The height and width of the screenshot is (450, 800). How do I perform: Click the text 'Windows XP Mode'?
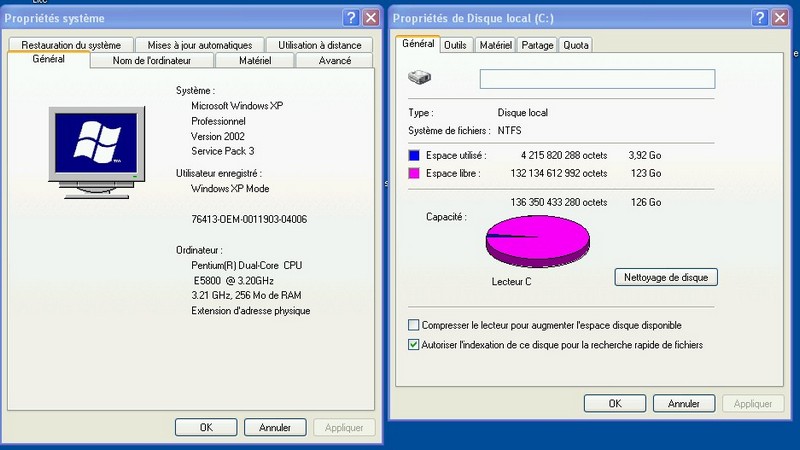[230, 188]
